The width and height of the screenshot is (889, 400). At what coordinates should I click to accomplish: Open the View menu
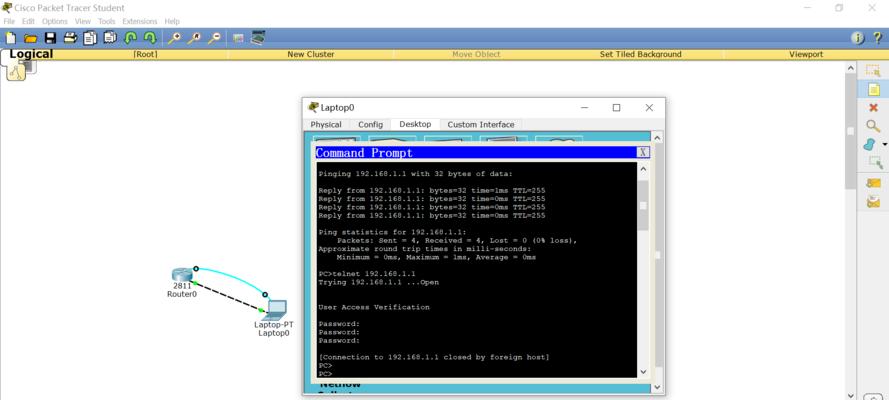[x=83, y=22]
